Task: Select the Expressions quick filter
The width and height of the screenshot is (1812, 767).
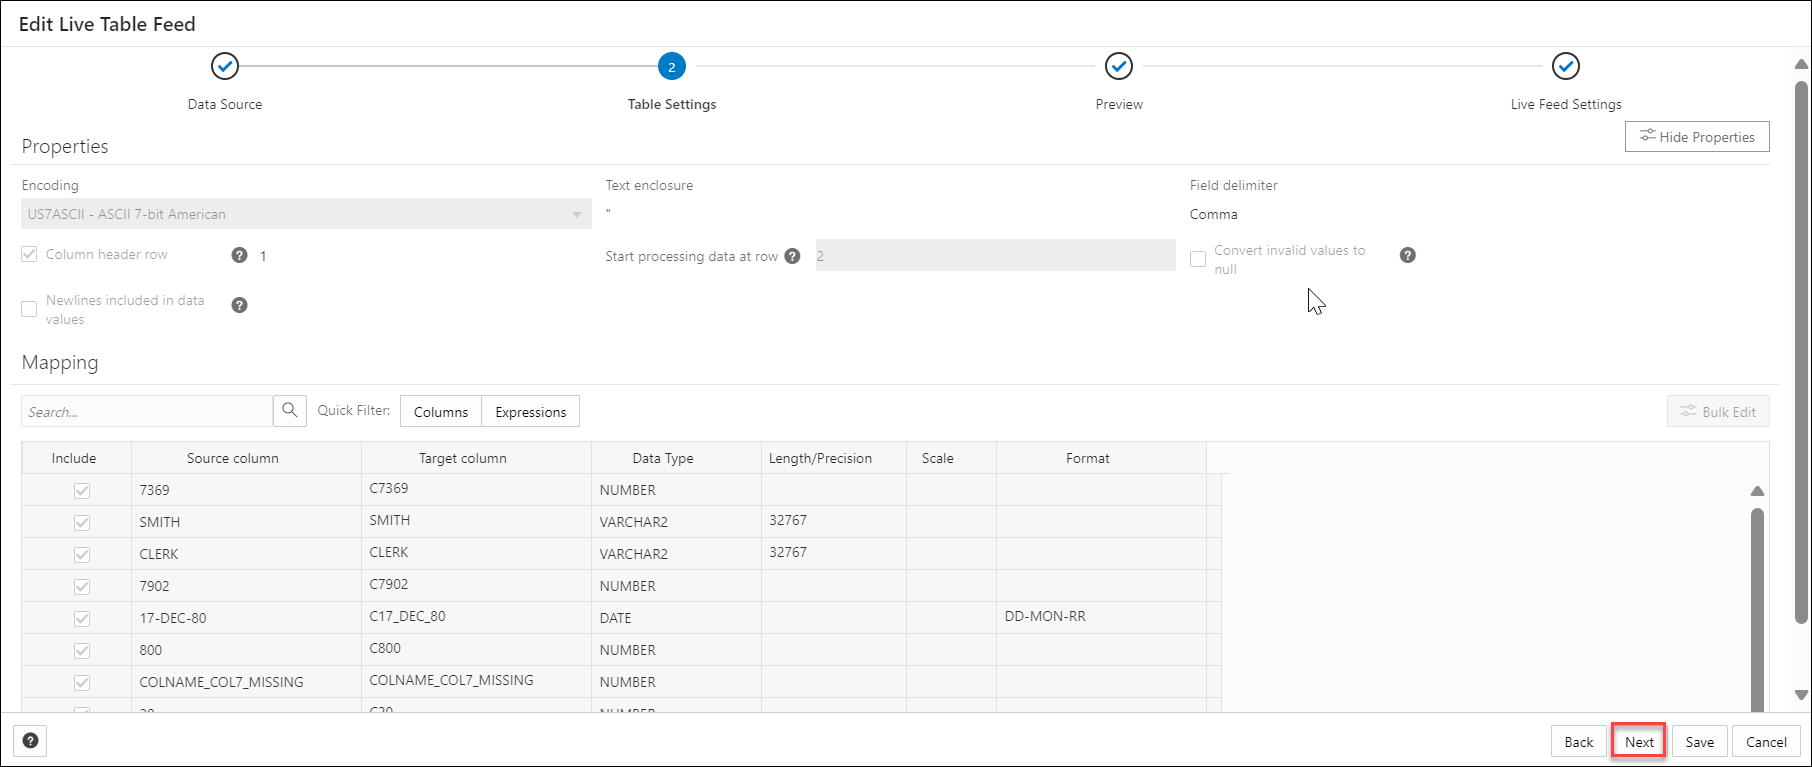Action: click(531, 412)
